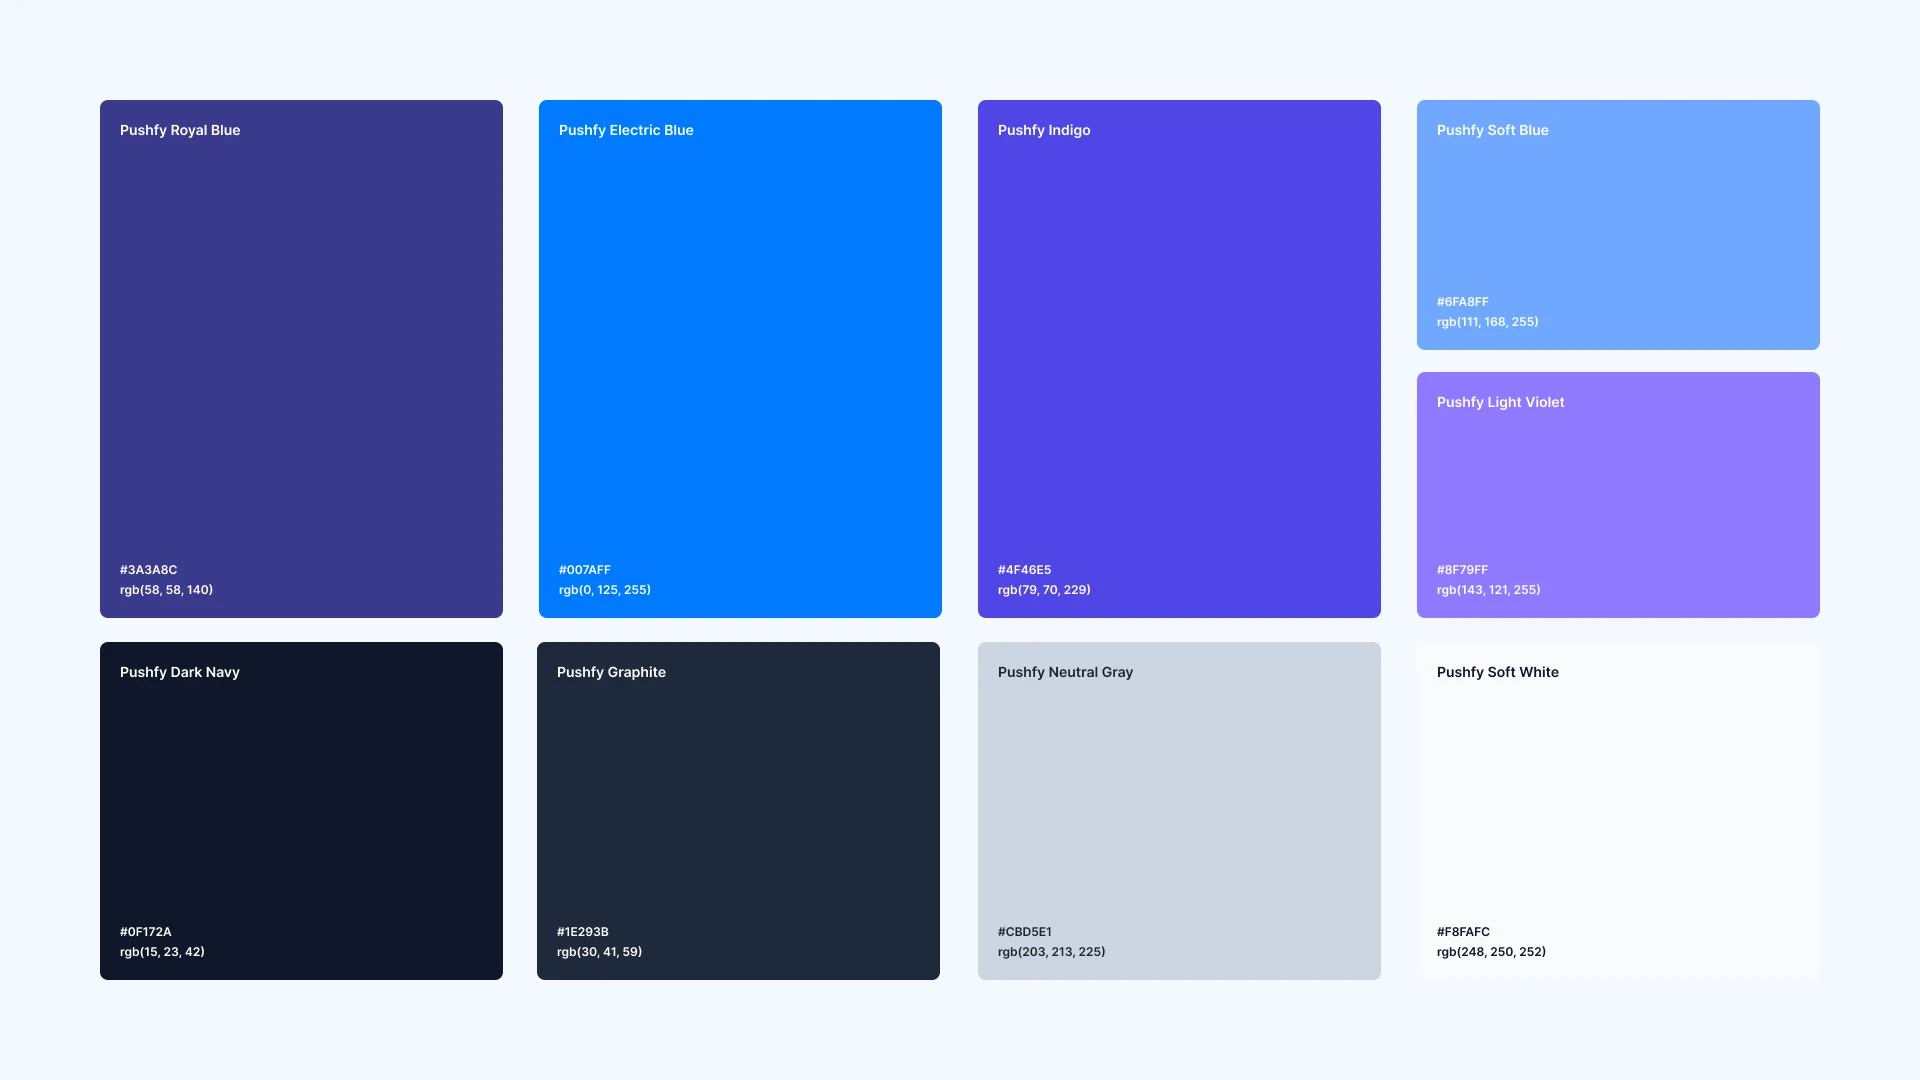The width and height of the screenshot is (1920, 1080).
Task: Click the #CBD5E1 hex code
Action: point(1024,932)
